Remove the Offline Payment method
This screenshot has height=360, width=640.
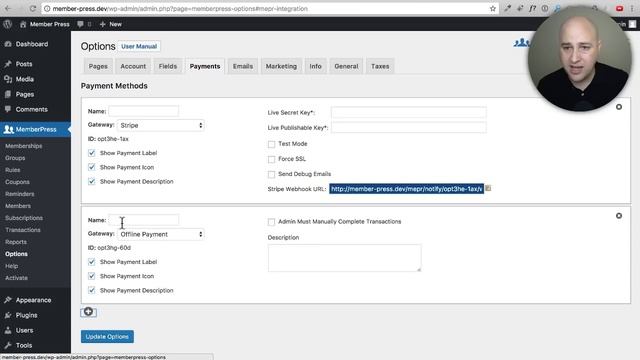pos(619,216)
